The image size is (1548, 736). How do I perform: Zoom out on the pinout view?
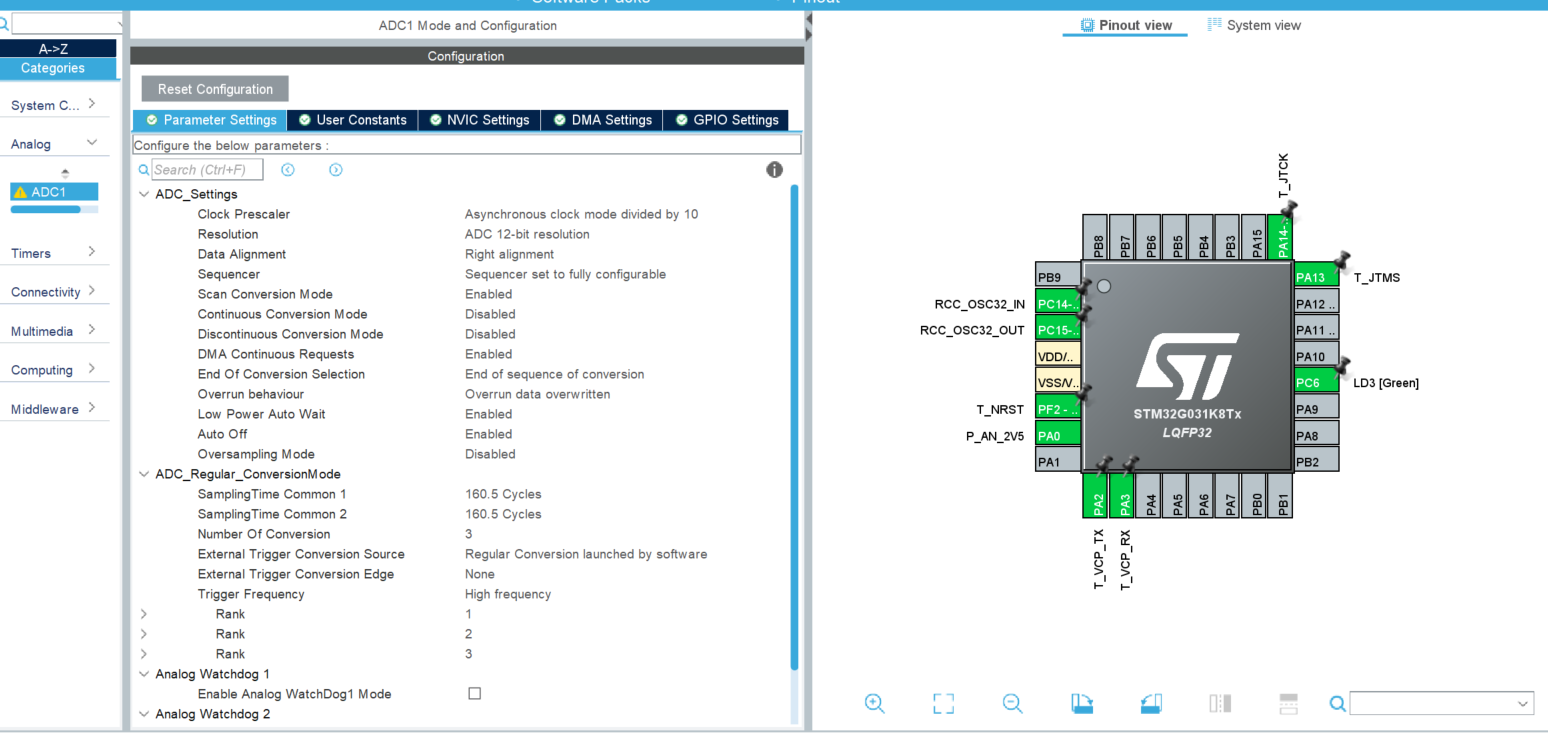pyautogui.click(x=1012, y=703)
